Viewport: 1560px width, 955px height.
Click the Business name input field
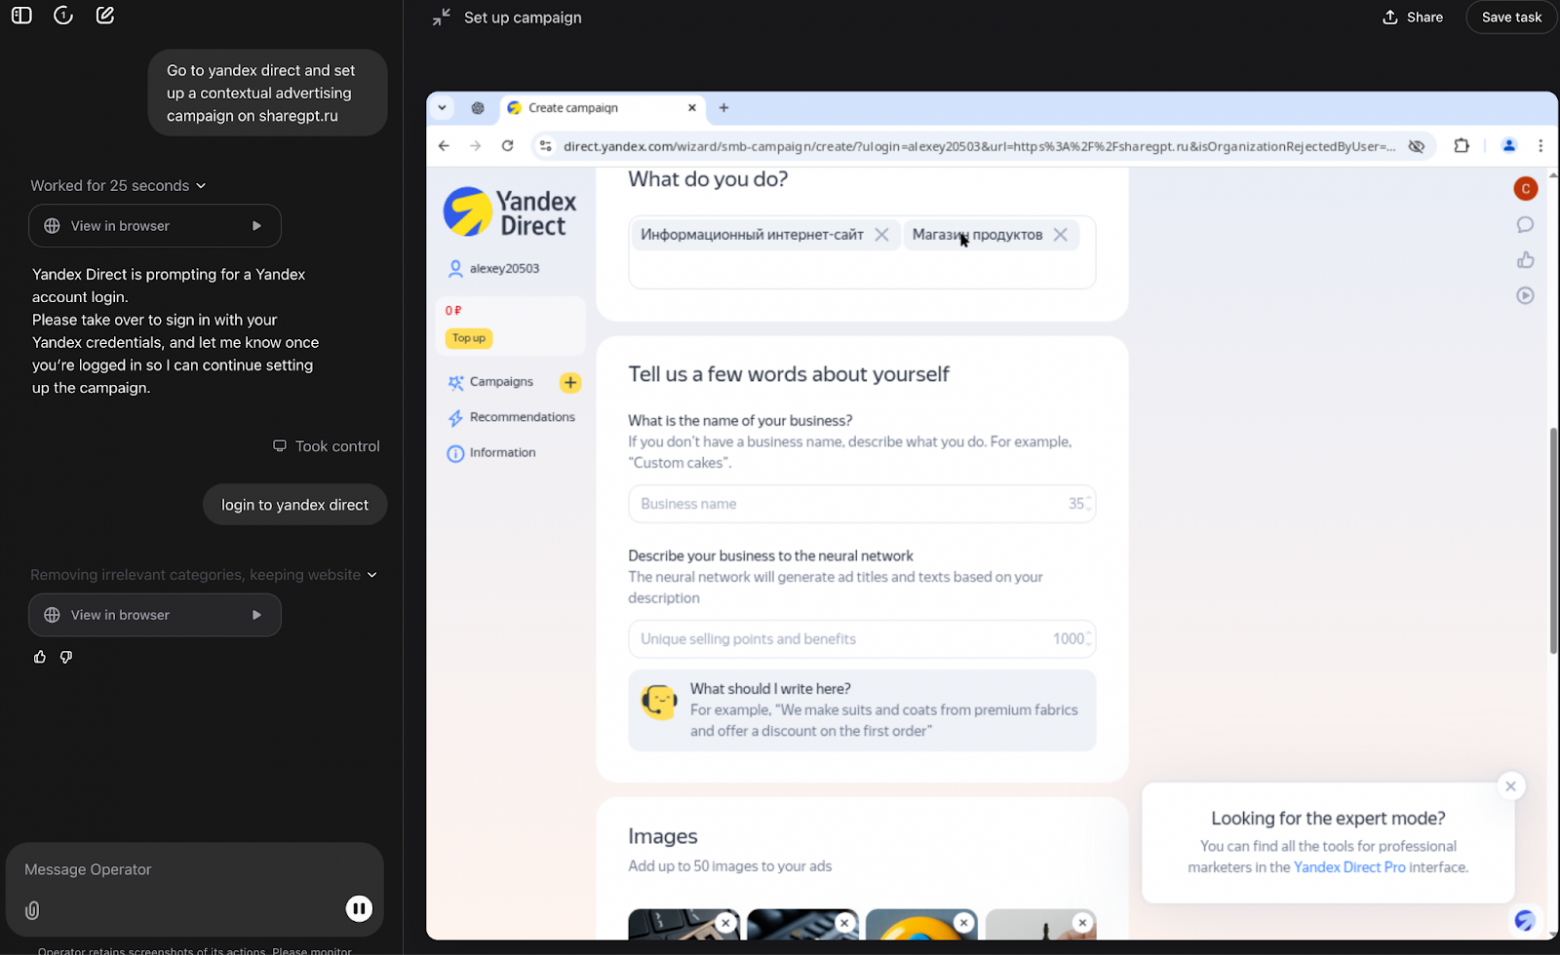[862, 504]
